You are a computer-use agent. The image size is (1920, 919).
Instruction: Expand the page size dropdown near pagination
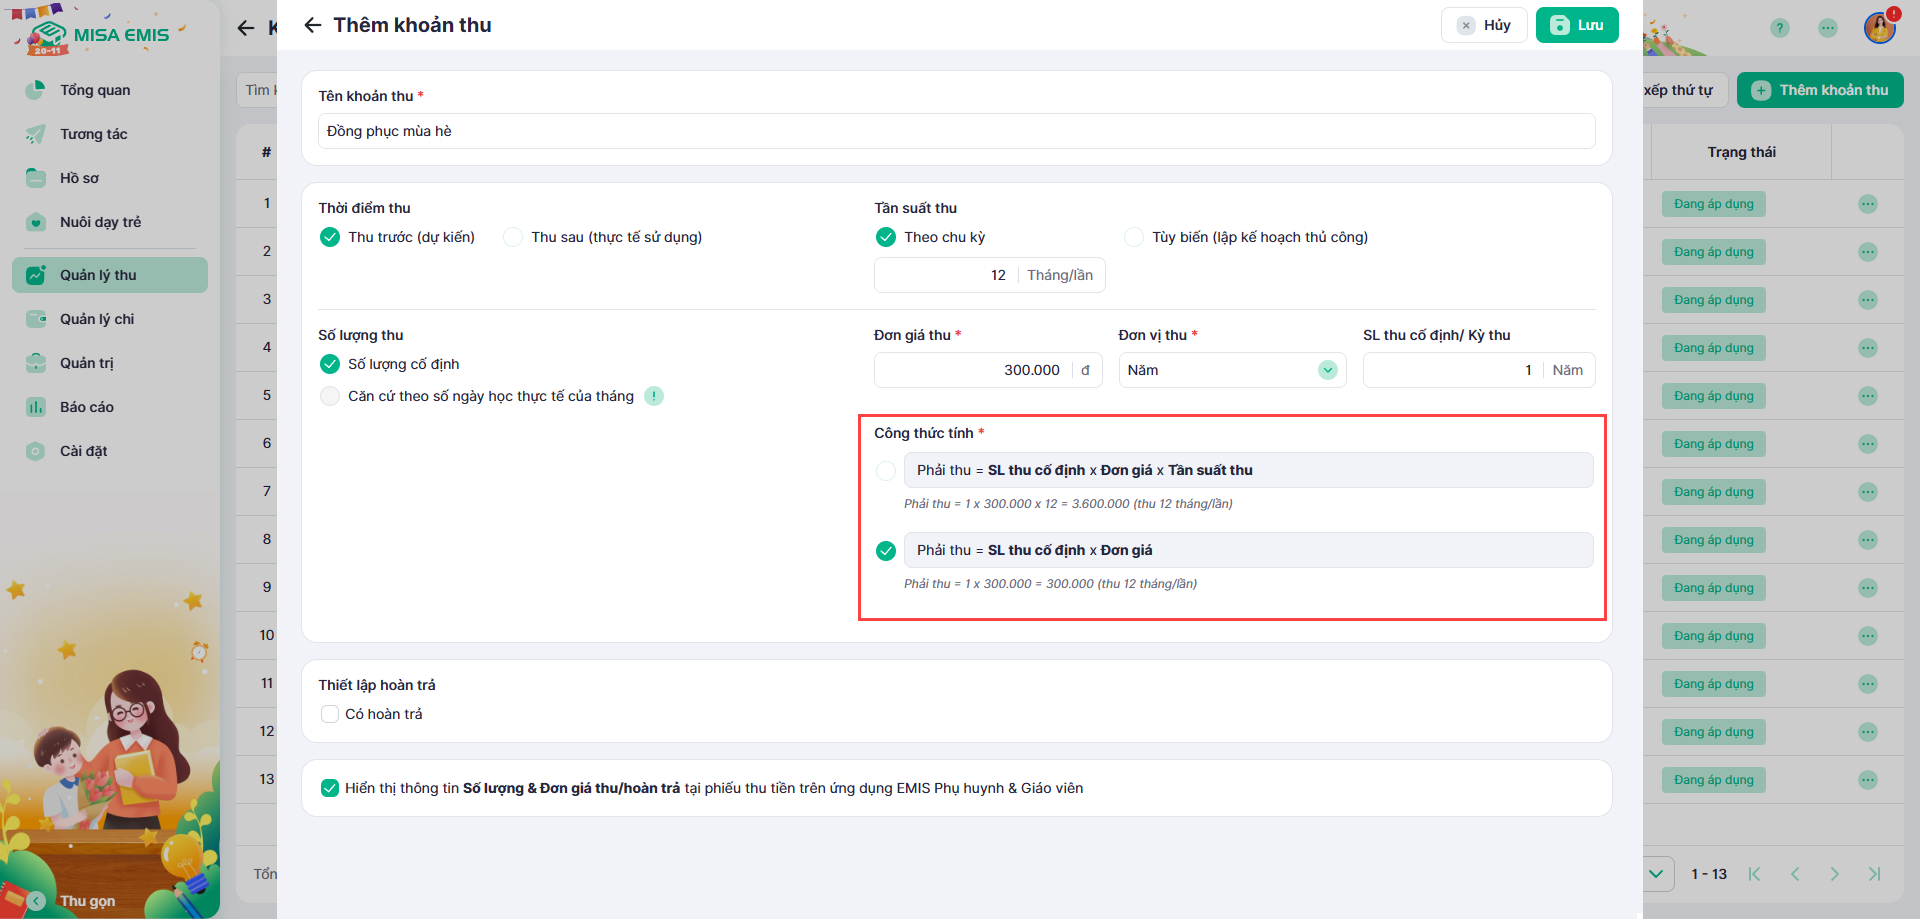point(1656,874)
